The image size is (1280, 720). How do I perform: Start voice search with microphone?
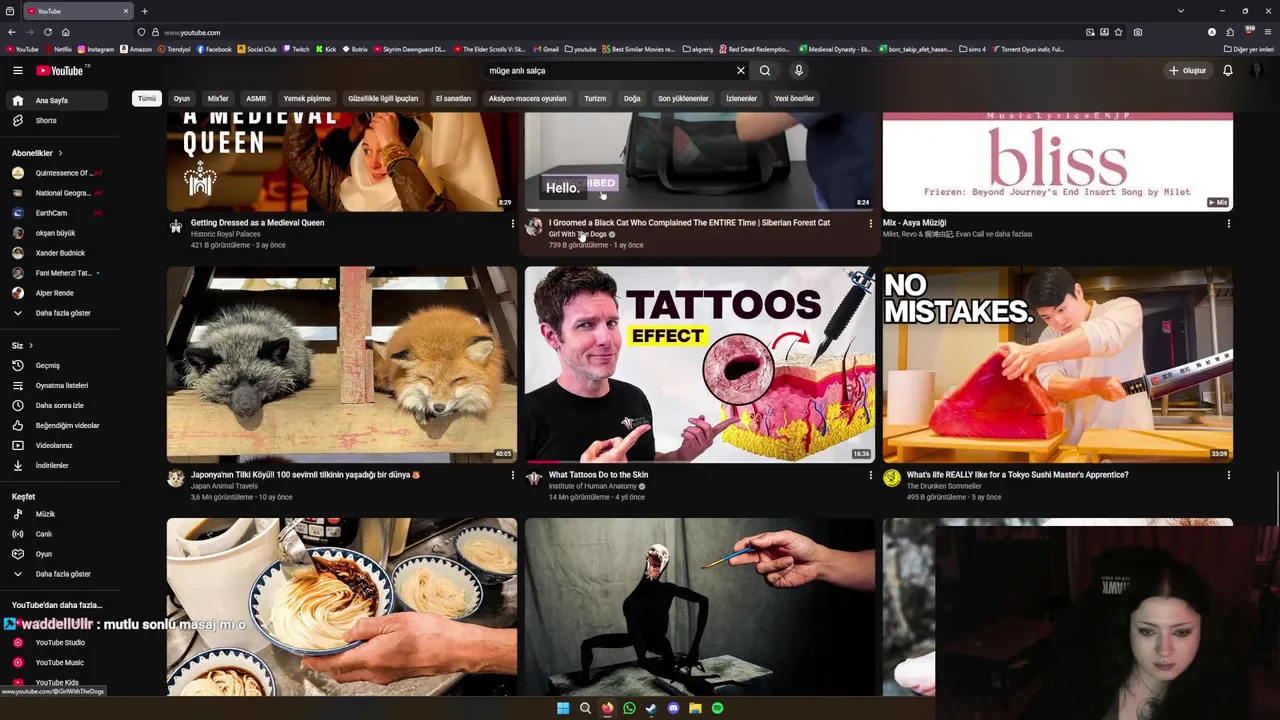click(798, 70)
